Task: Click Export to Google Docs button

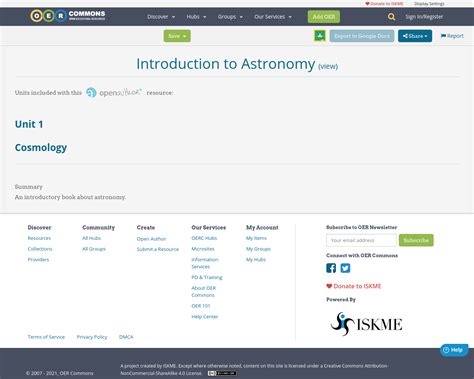Action: coord(362,36)
